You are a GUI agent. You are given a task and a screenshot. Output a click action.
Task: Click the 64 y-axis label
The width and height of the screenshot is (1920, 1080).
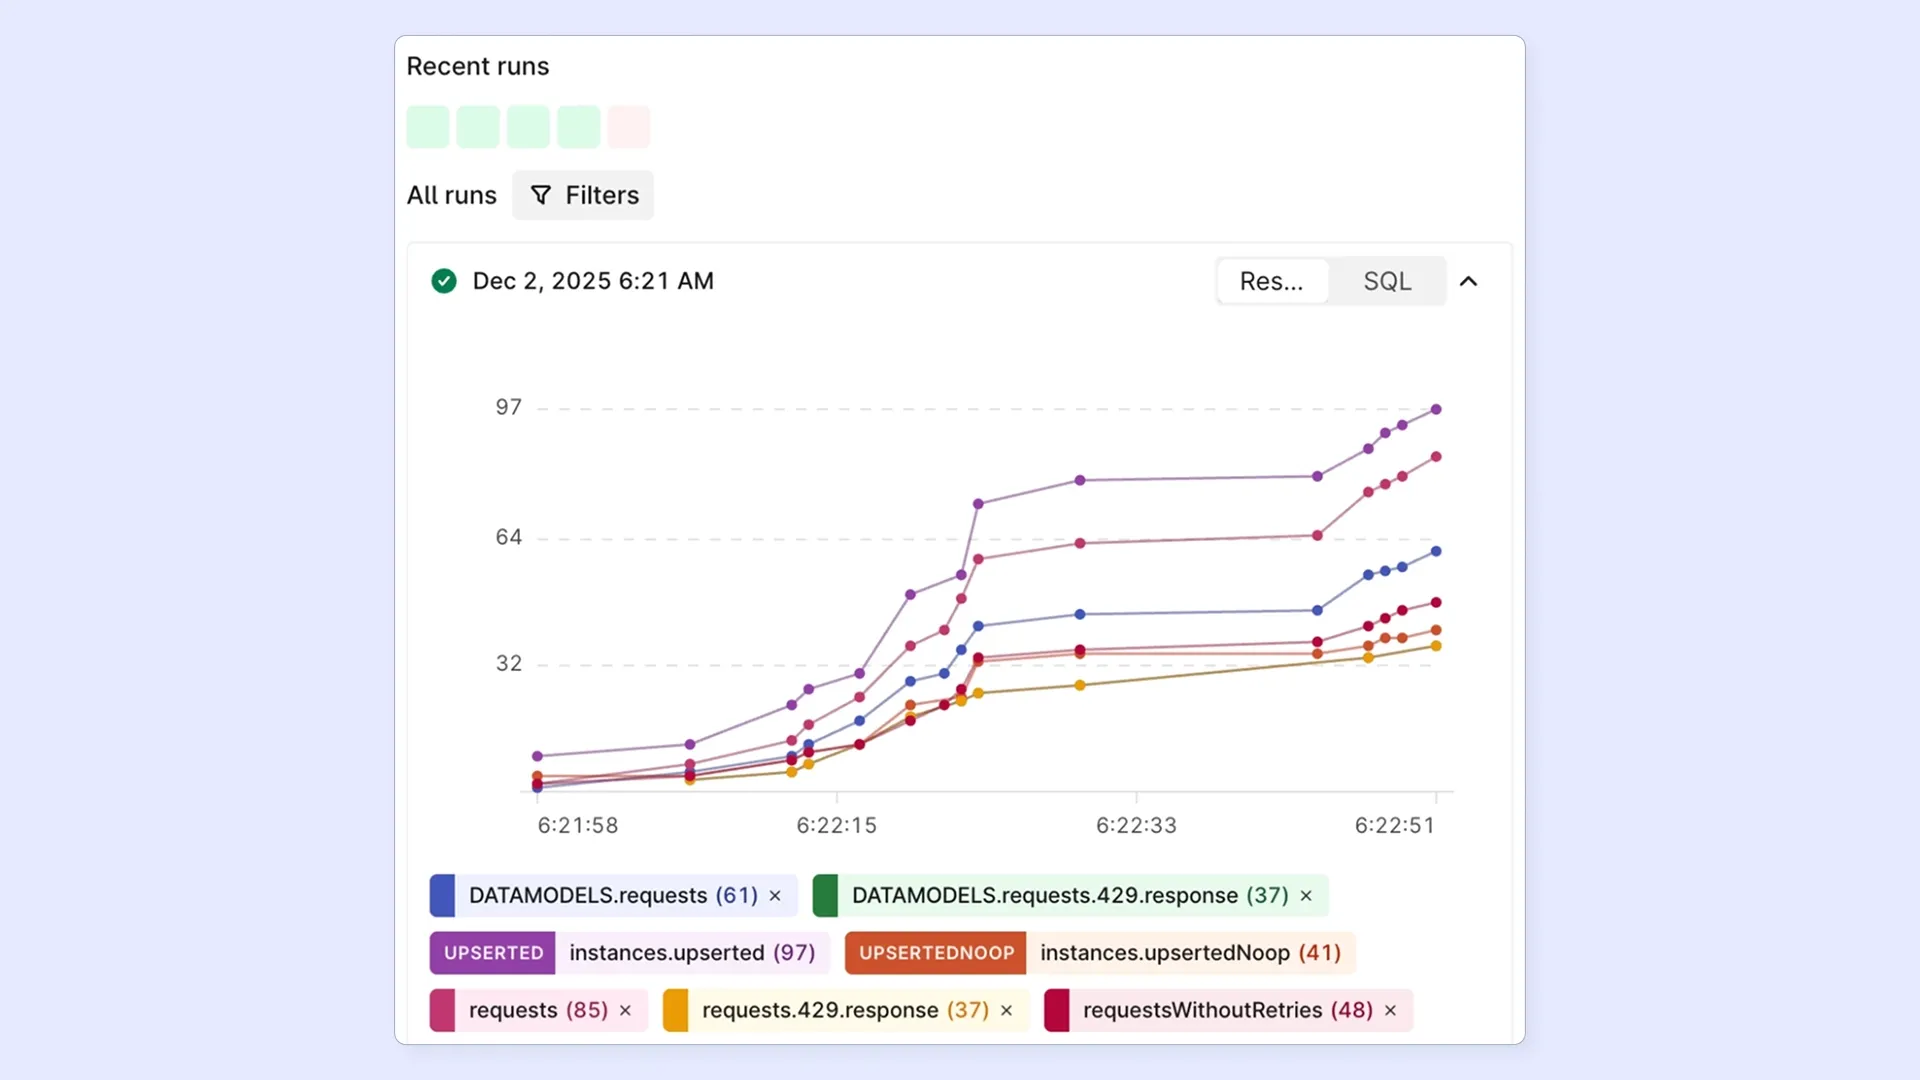509,537
